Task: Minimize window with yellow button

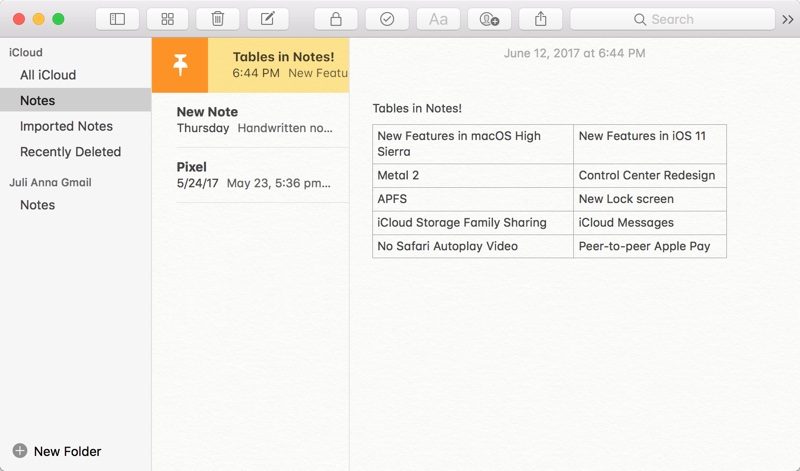Action: tap(39, 19)
